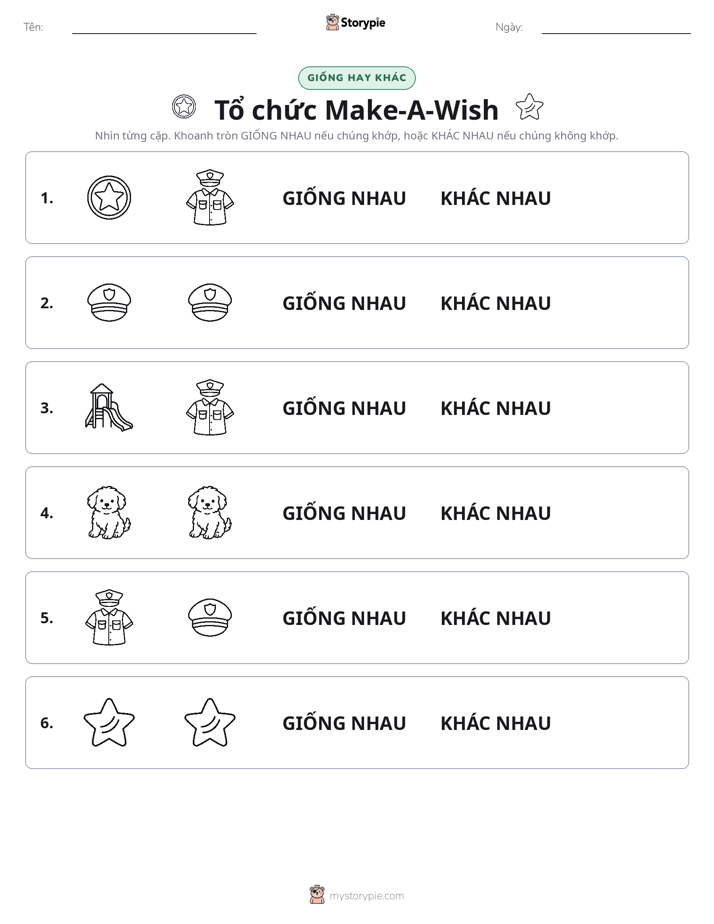The height and width of the screenshot is (924, 714).
Task: Click the left star icon in row 6
Action: pos(109,722)
